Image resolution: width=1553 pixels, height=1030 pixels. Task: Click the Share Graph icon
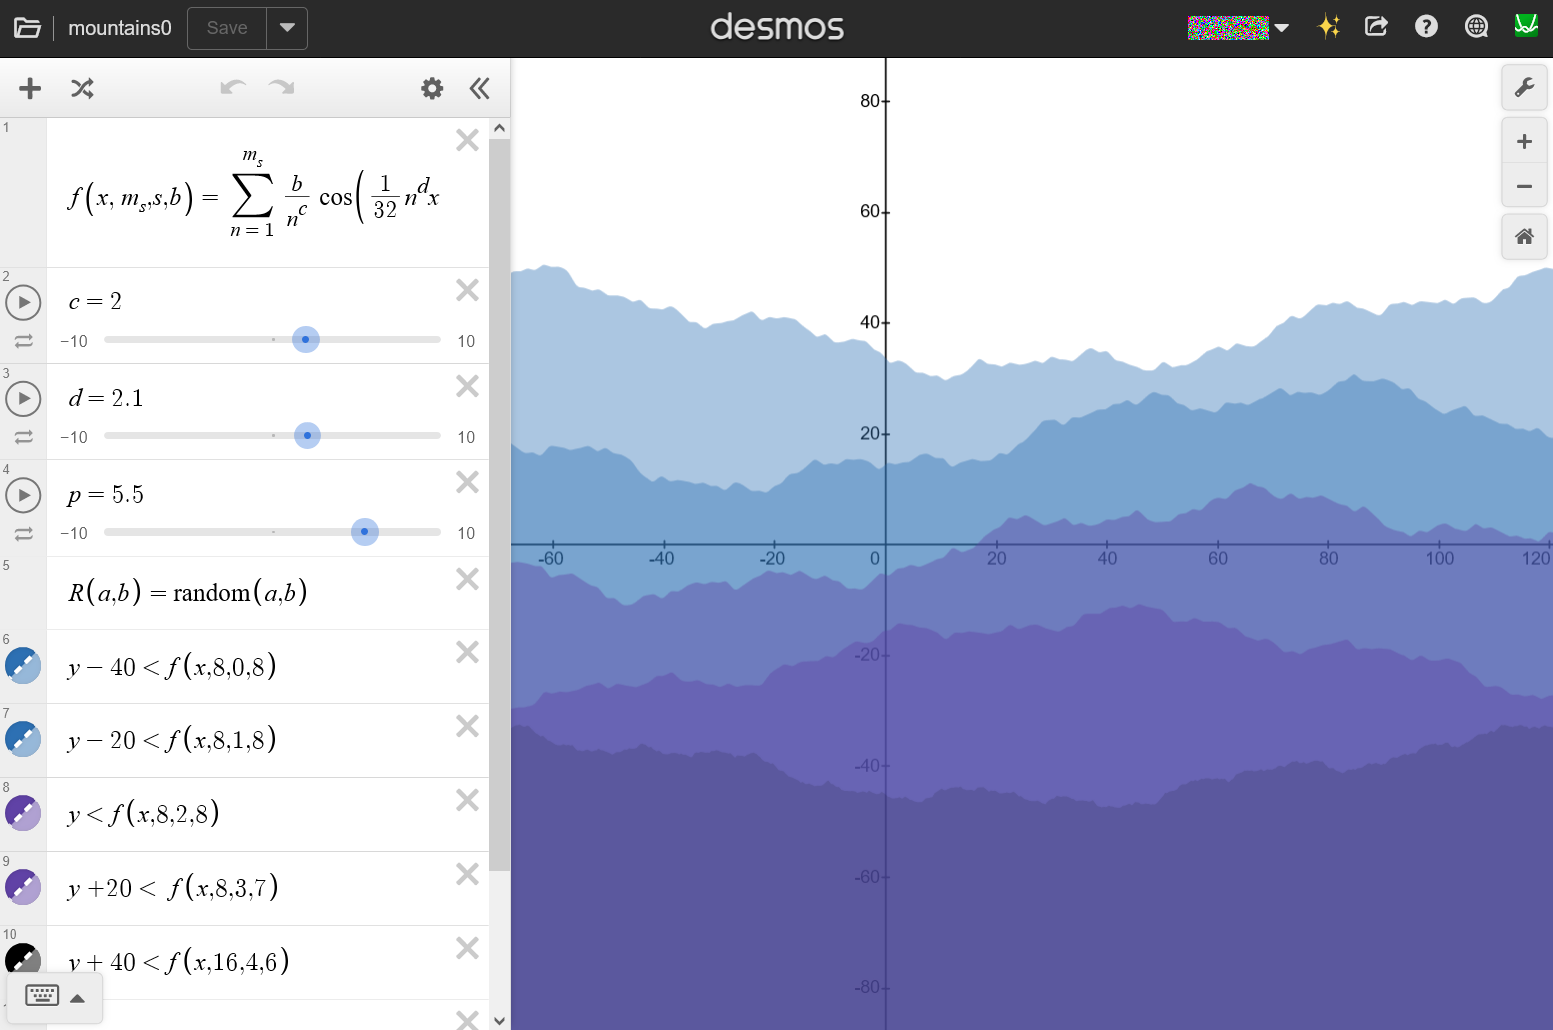click(x=1377, y=27)
